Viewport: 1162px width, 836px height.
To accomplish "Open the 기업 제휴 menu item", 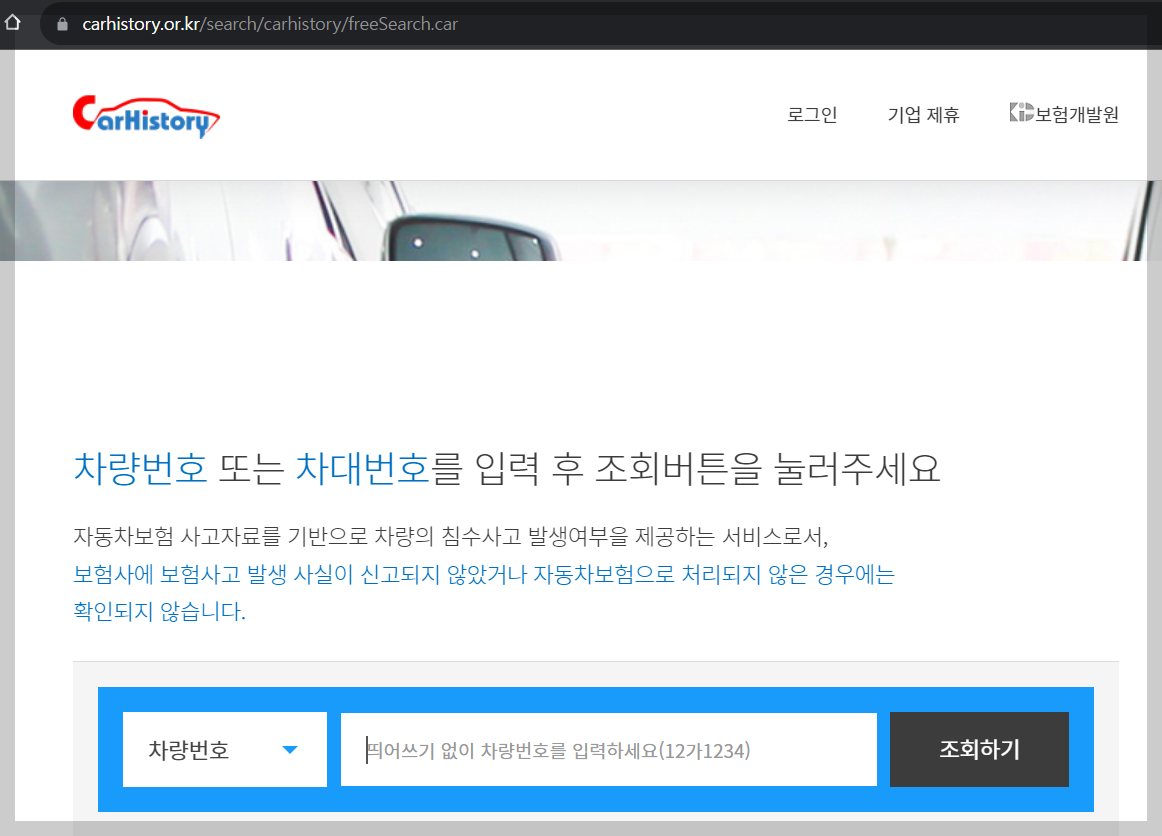I will click(923, 115).
